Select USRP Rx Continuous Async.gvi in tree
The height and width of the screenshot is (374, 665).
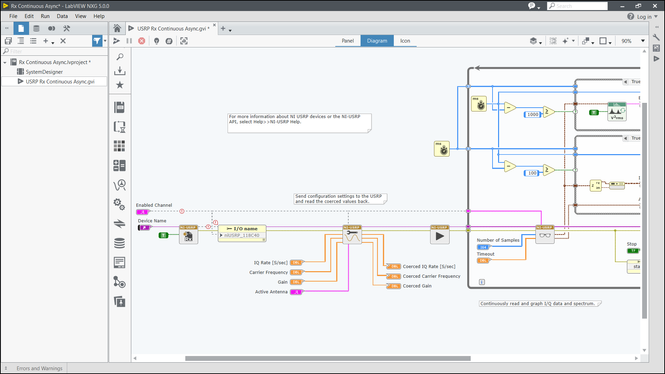tap(60, 81)
